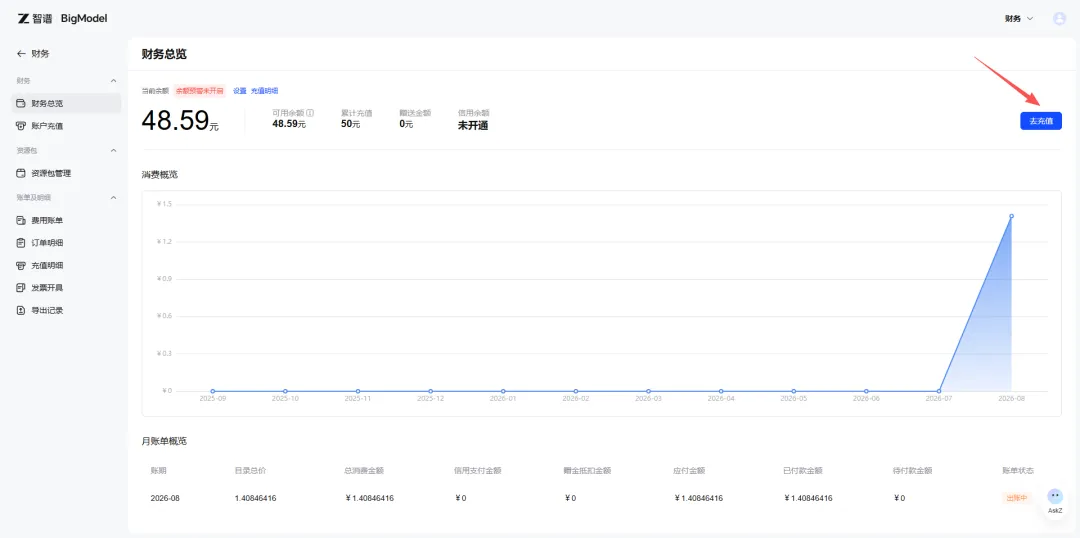
Task: Open the 财务 dropdown in the top bar
Action: click(x=1019, y=19)
